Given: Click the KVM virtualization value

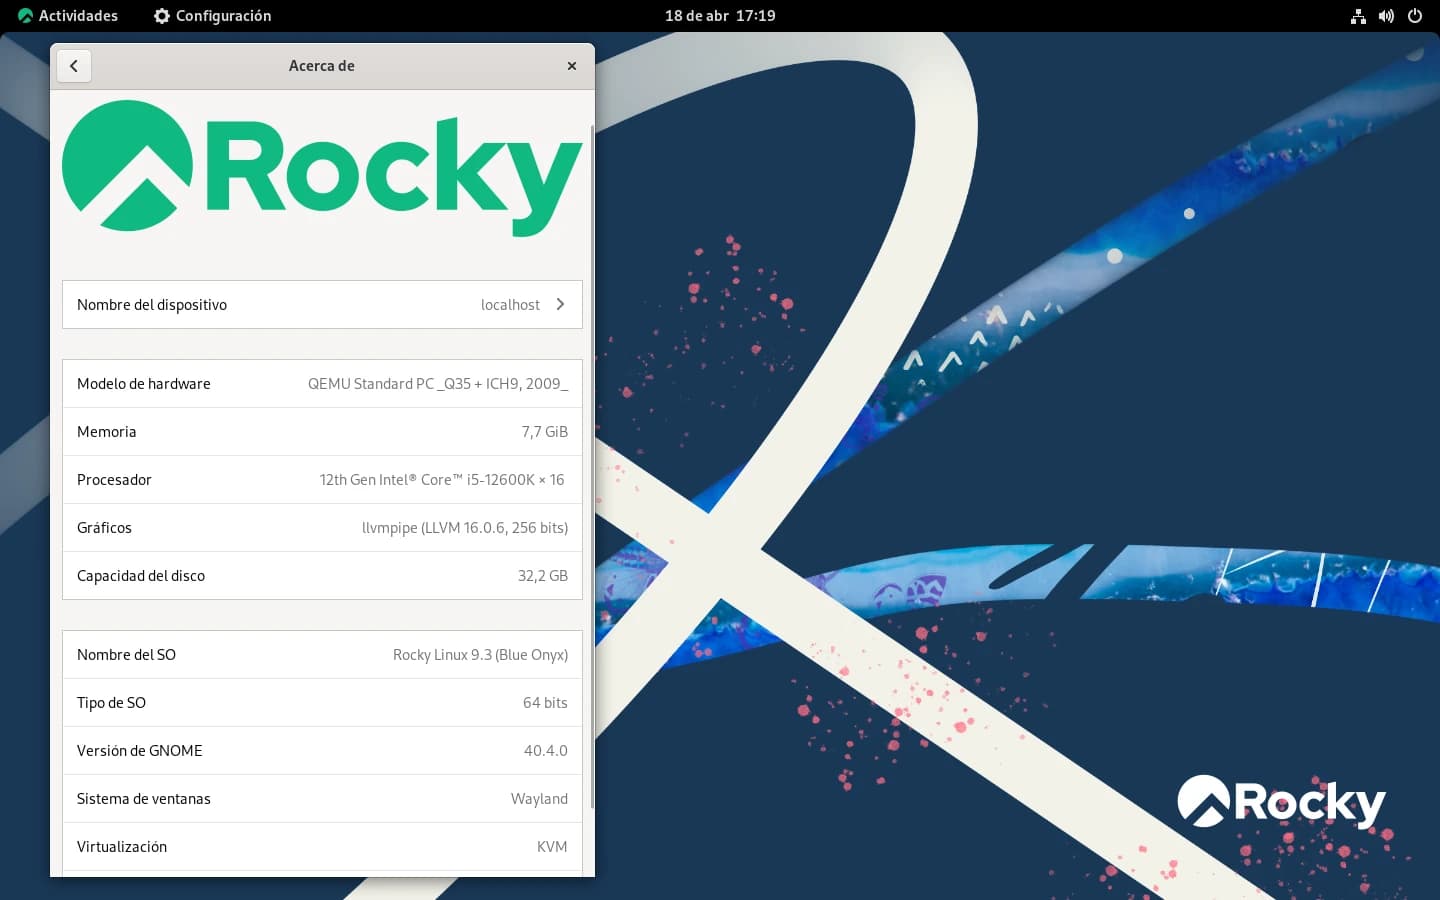Looking at the screenshot, I should coord(552,847).
